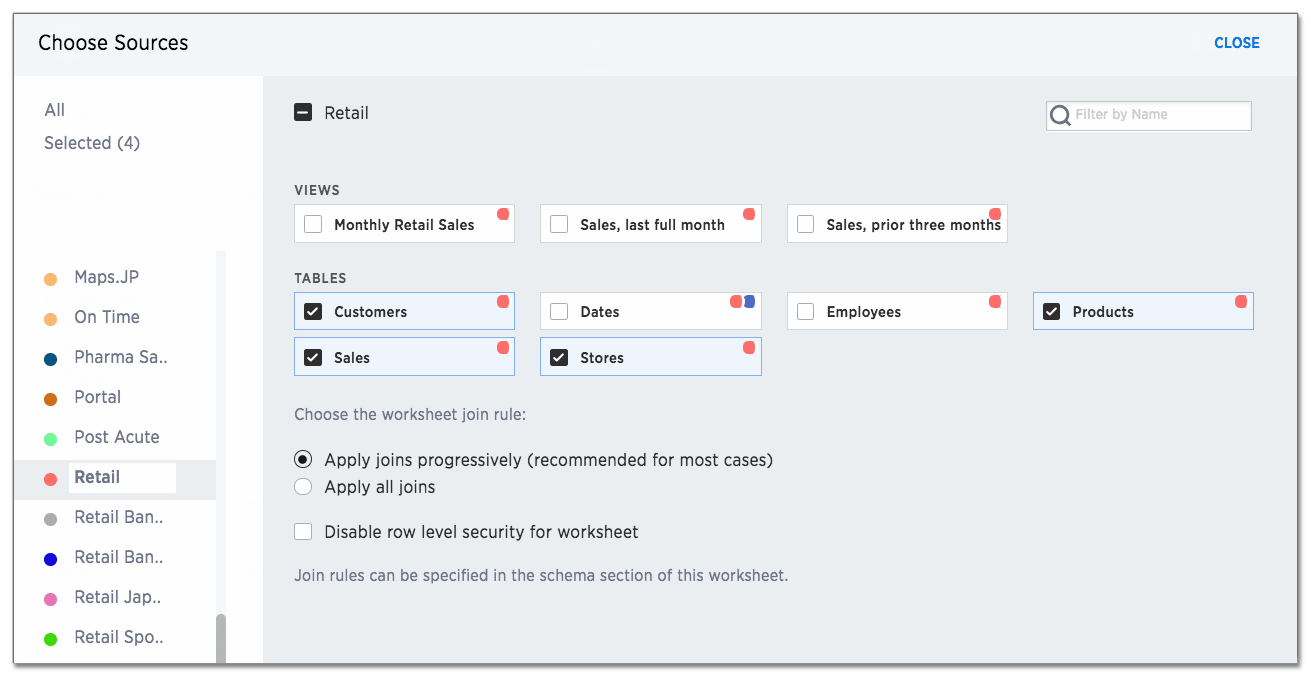The image size is (1311, 676).
Task: Click the CLOSE link
Action: [x=1236, y=43]
